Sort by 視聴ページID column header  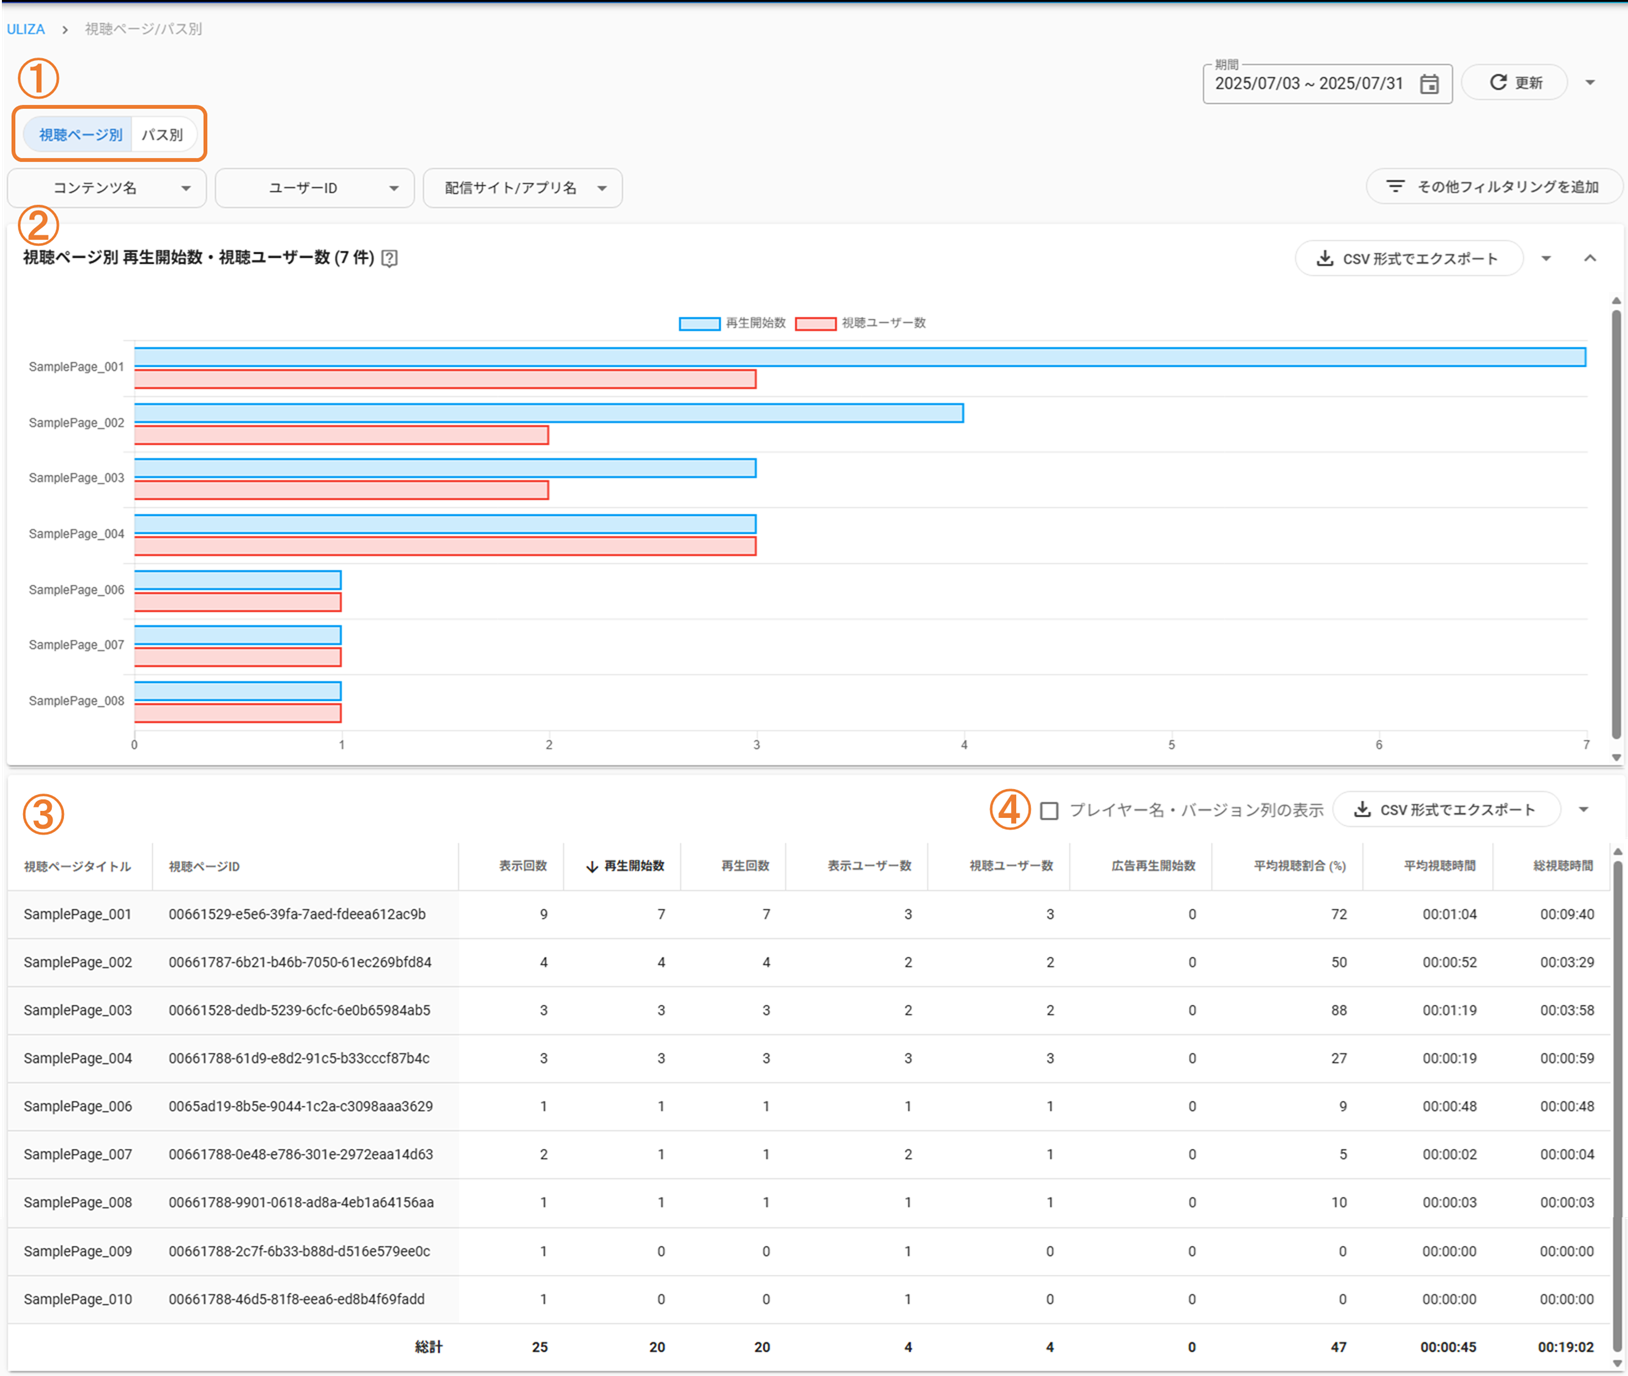(x=204, y=867)
